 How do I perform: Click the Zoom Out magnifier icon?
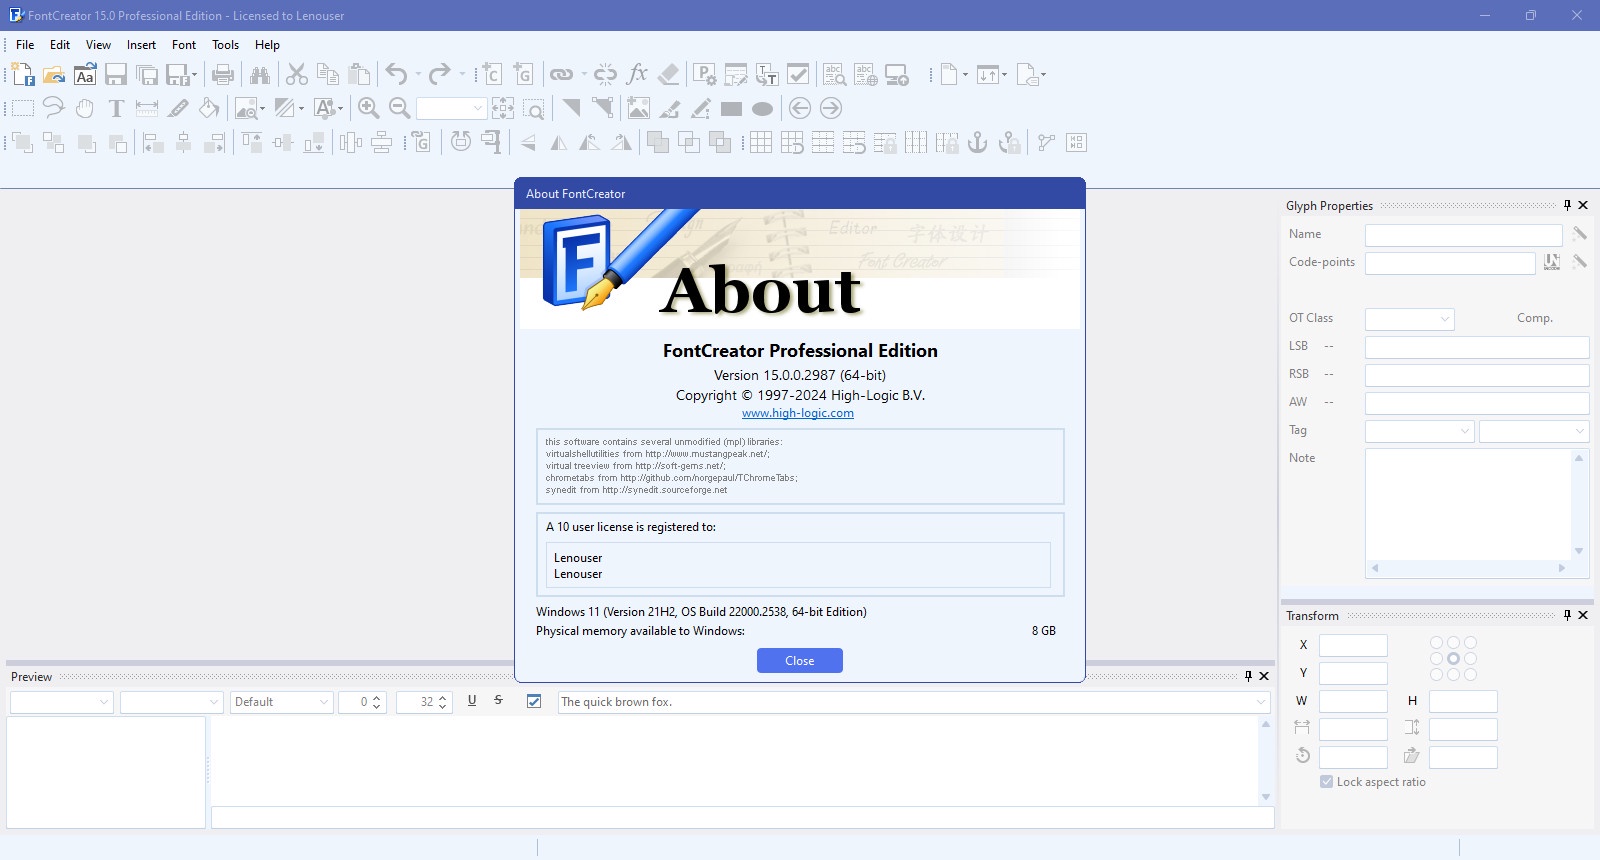(x=400, y=108)
